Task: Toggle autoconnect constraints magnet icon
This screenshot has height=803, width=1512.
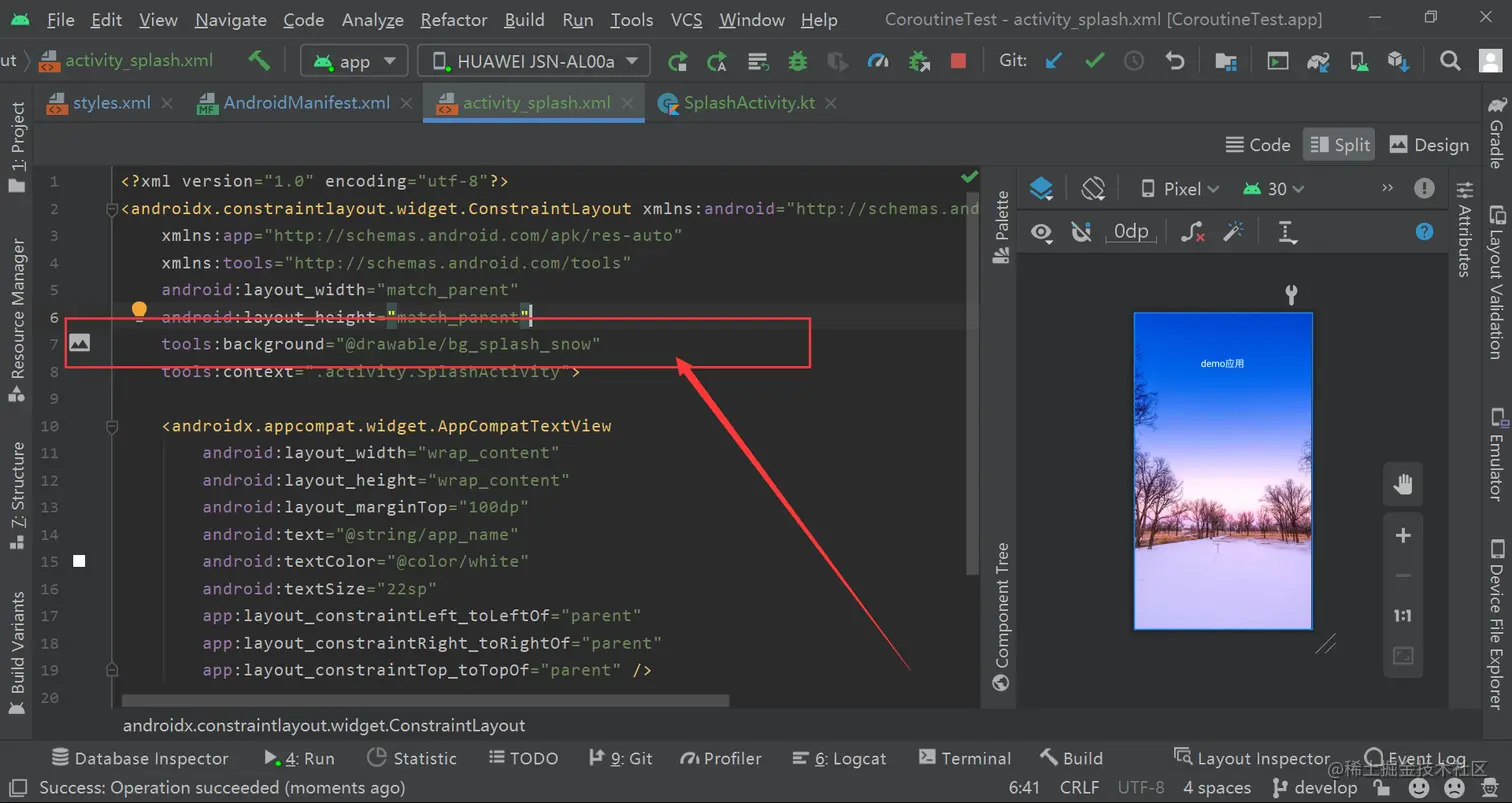Action: click(x=1082, y=230)
